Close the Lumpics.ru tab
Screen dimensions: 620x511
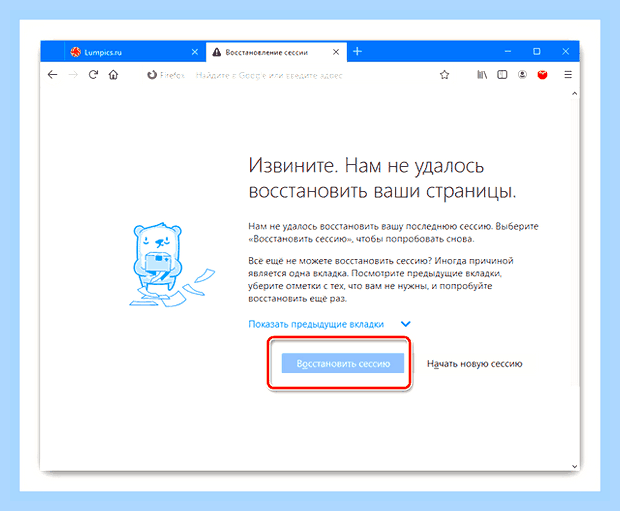click(195, 52)
